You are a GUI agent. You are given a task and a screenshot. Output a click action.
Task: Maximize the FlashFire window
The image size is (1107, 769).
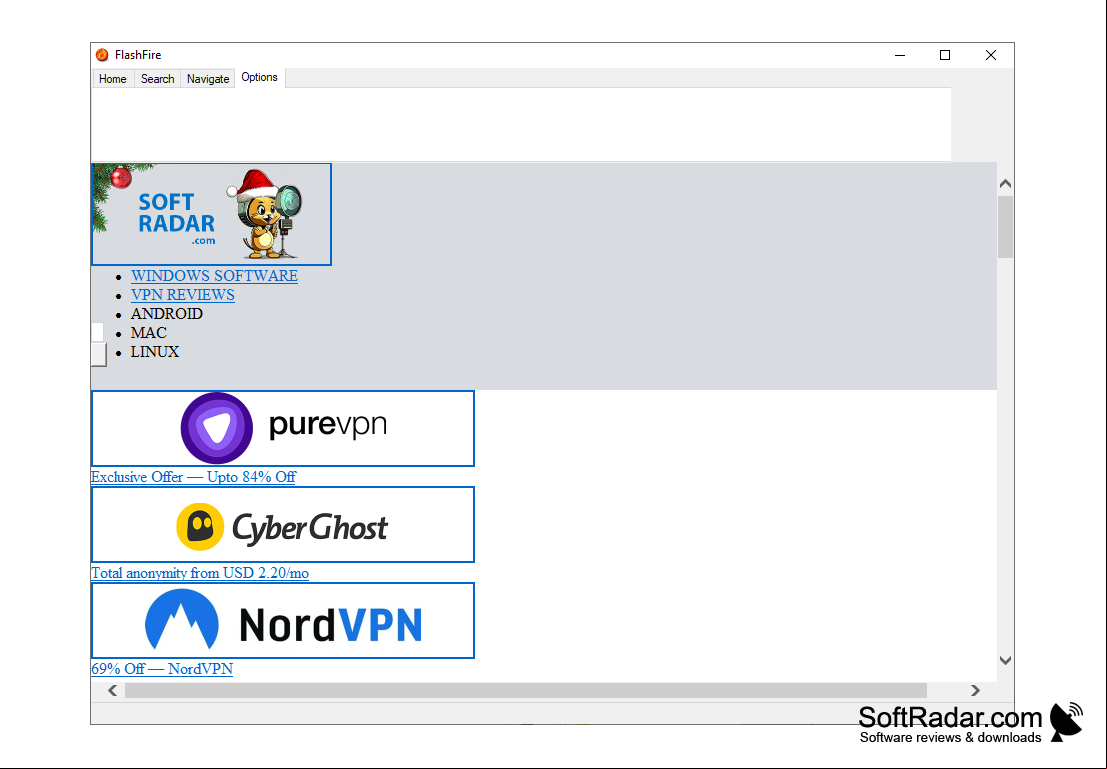pos(945,55)
